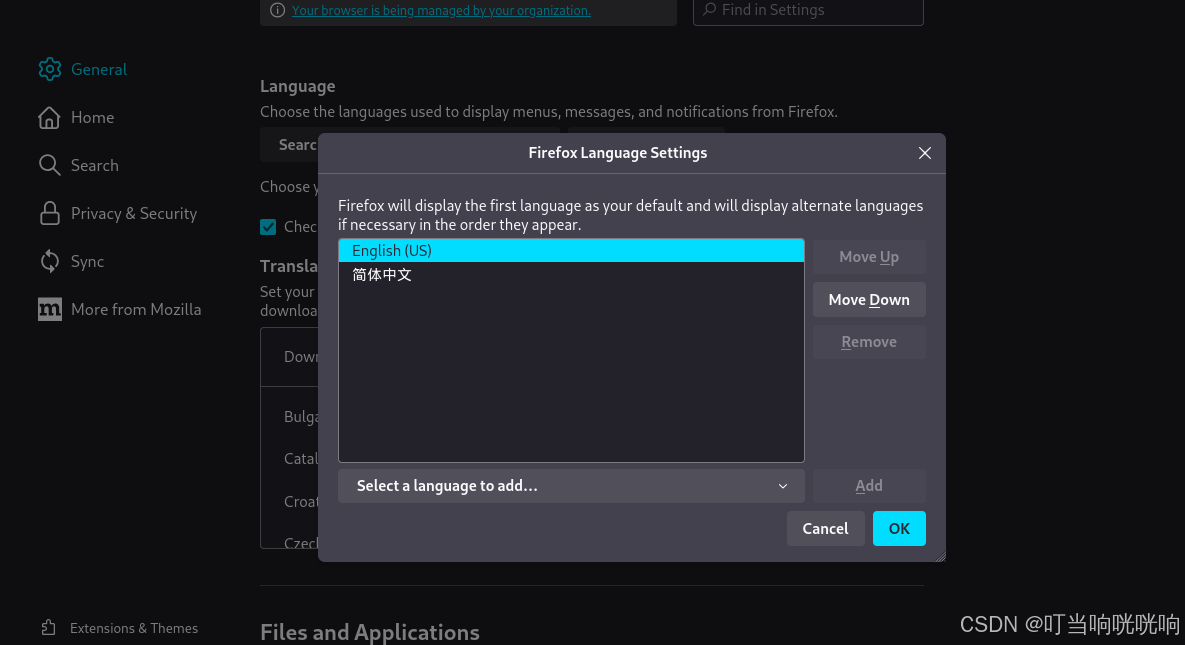Open 'Select a language to add' dropdown

coord(571,485)
